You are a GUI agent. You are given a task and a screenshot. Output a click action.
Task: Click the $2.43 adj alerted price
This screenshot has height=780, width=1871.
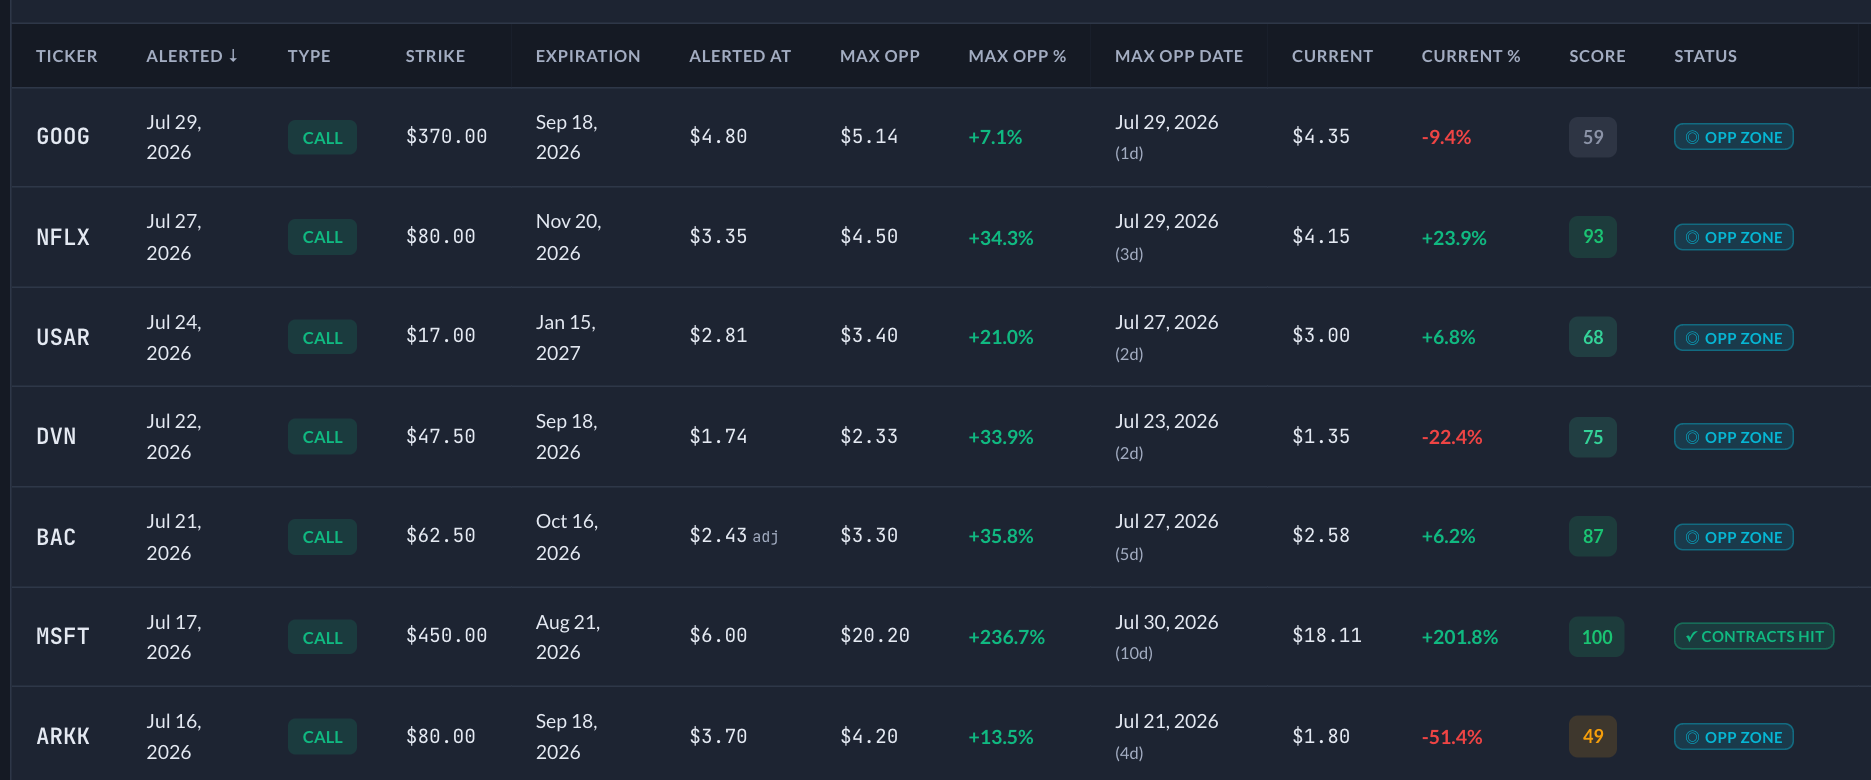[734, 536]
